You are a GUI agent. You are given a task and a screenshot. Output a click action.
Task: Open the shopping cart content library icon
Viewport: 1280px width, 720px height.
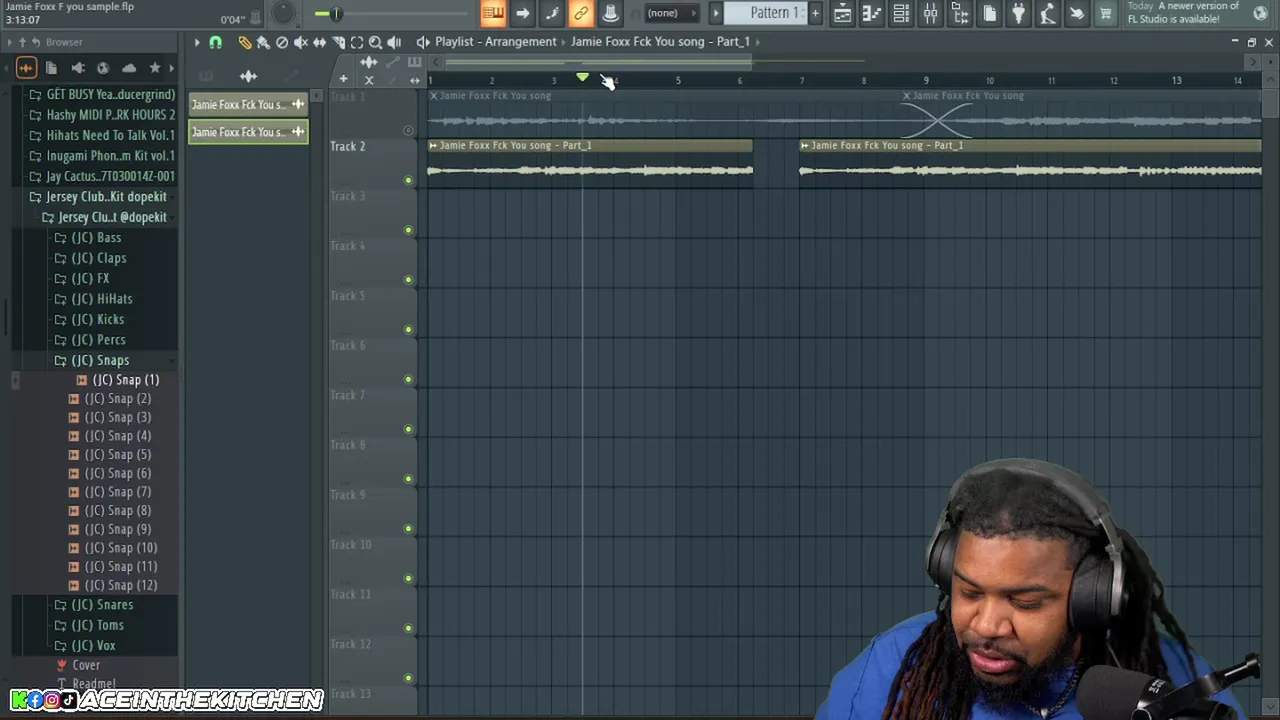[x=1106, y=13]
